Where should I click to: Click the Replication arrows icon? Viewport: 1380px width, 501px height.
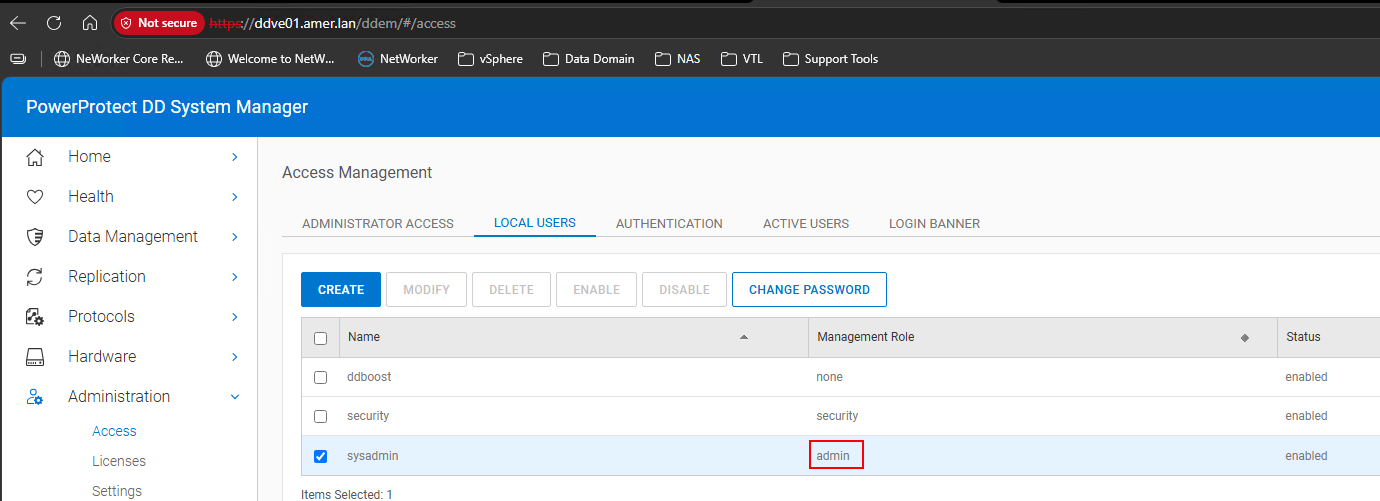pos(35,277)
